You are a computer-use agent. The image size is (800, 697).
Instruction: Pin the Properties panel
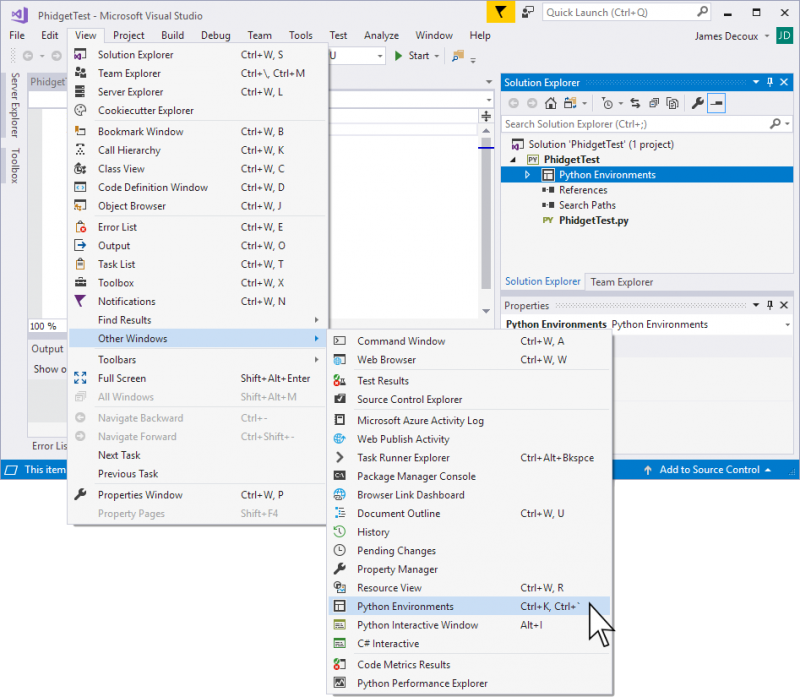770,305
